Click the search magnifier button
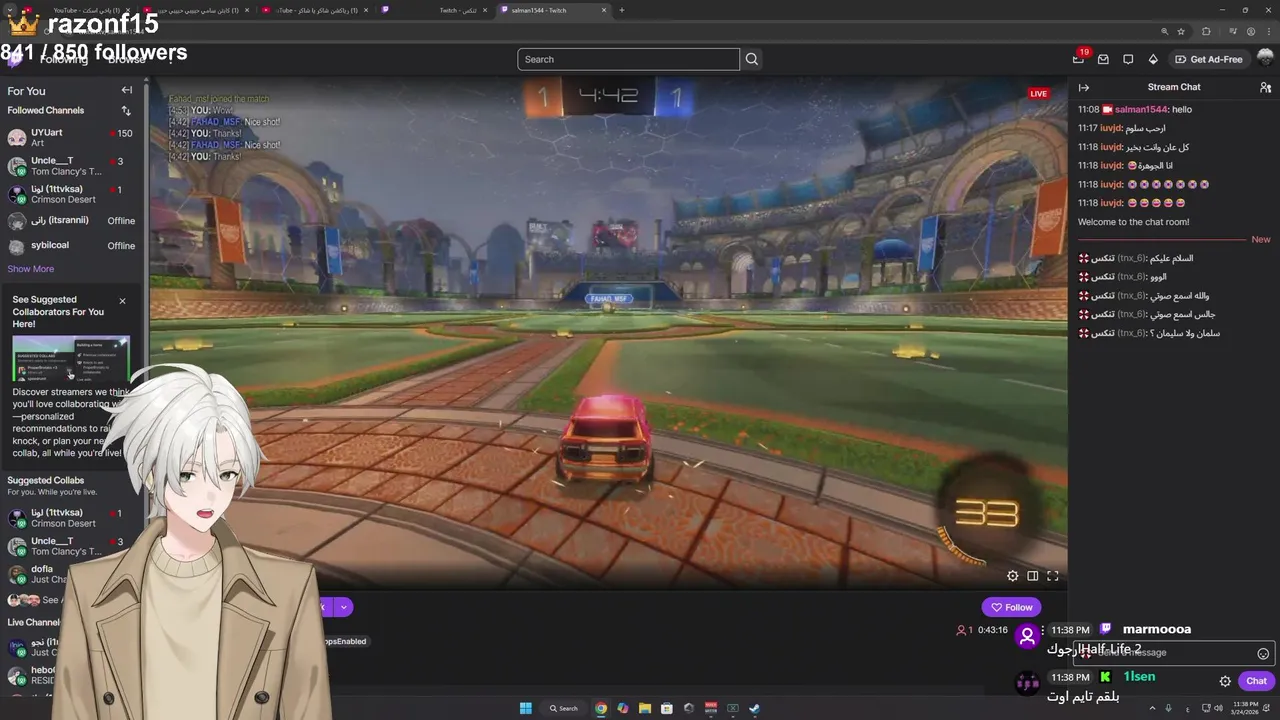The width and height of the screenshot is (1280, 720). pos(752,59)
